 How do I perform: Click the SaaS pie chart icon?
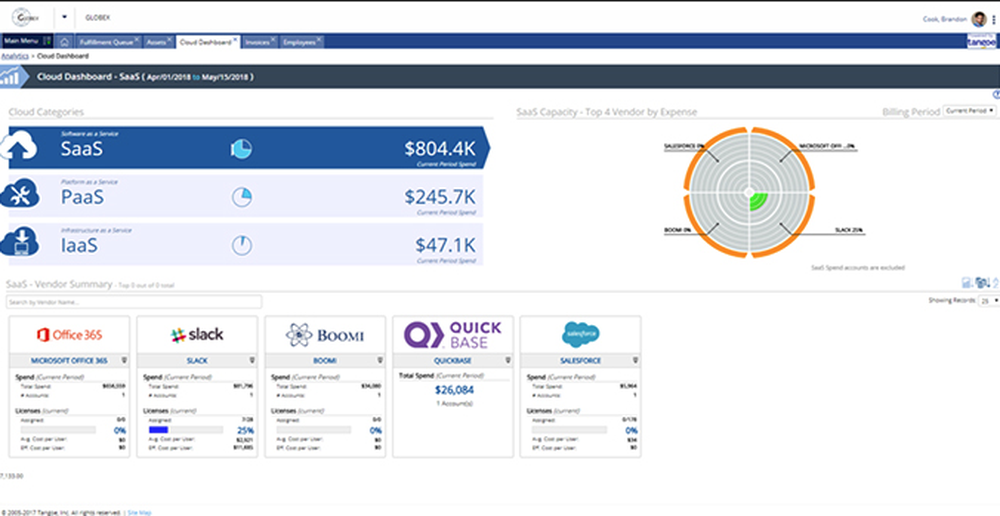[242, 149]
